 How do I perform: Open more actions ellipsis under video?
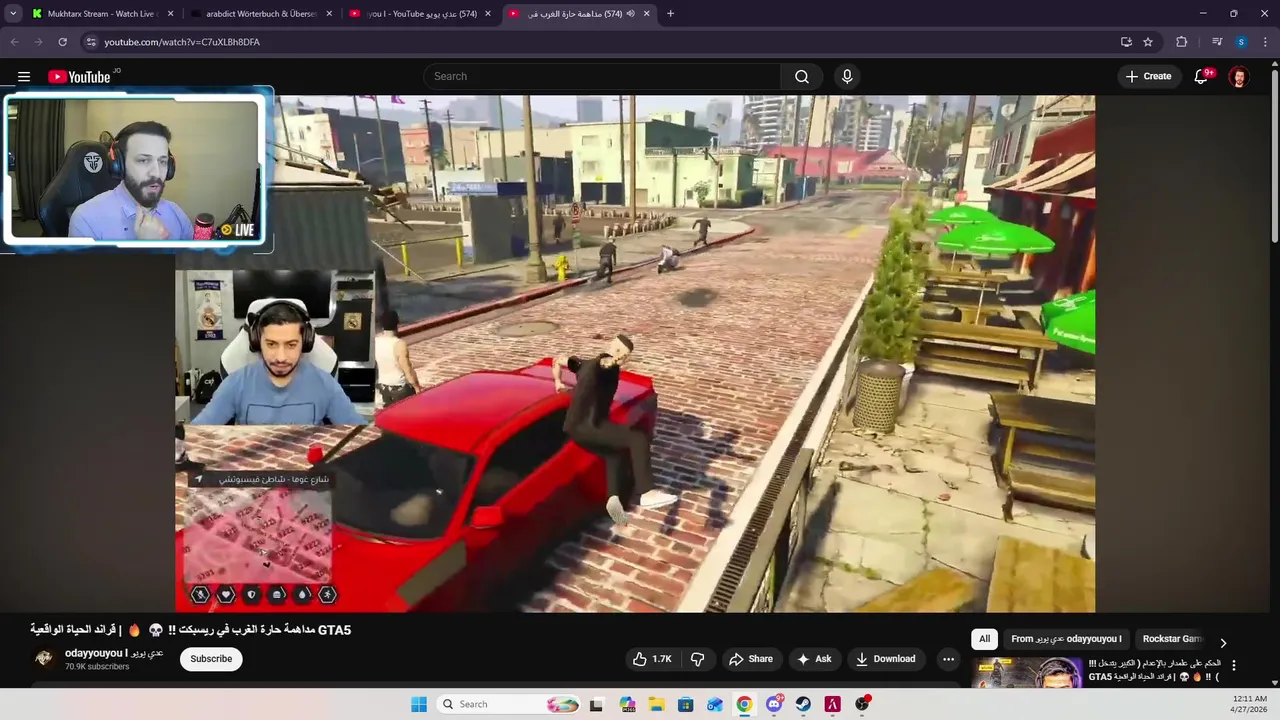tap(948, 659)
